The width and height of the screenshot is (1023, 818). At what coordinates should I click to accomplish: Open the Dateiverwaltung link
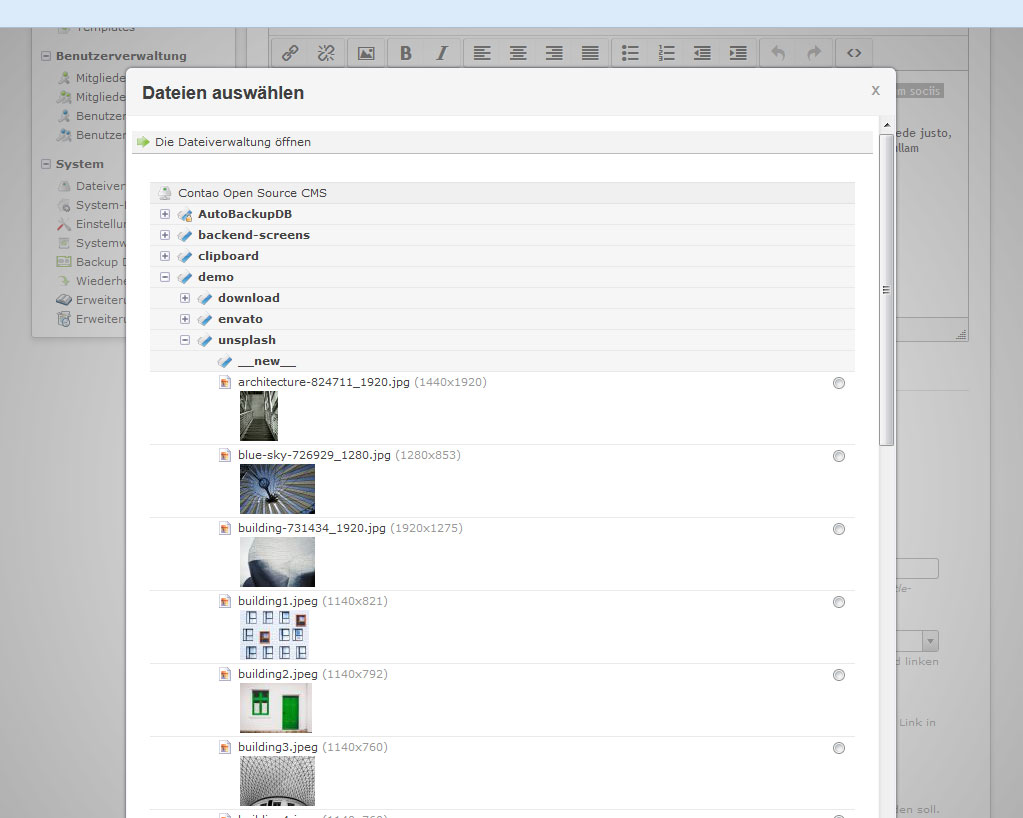click(x=232, y=142)
